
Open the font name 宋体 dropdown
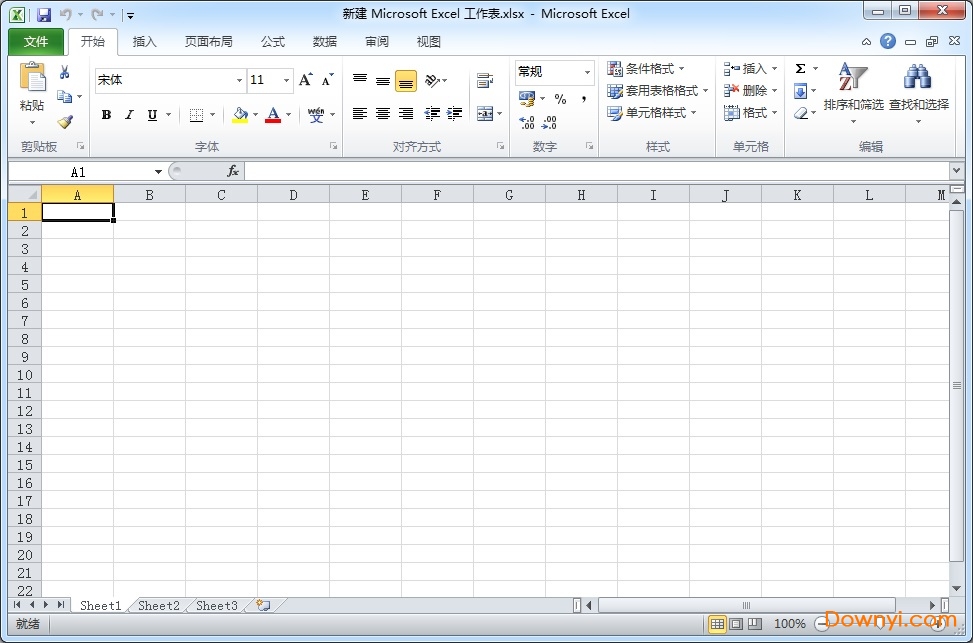pyautogui.click(x=238, y=80)
